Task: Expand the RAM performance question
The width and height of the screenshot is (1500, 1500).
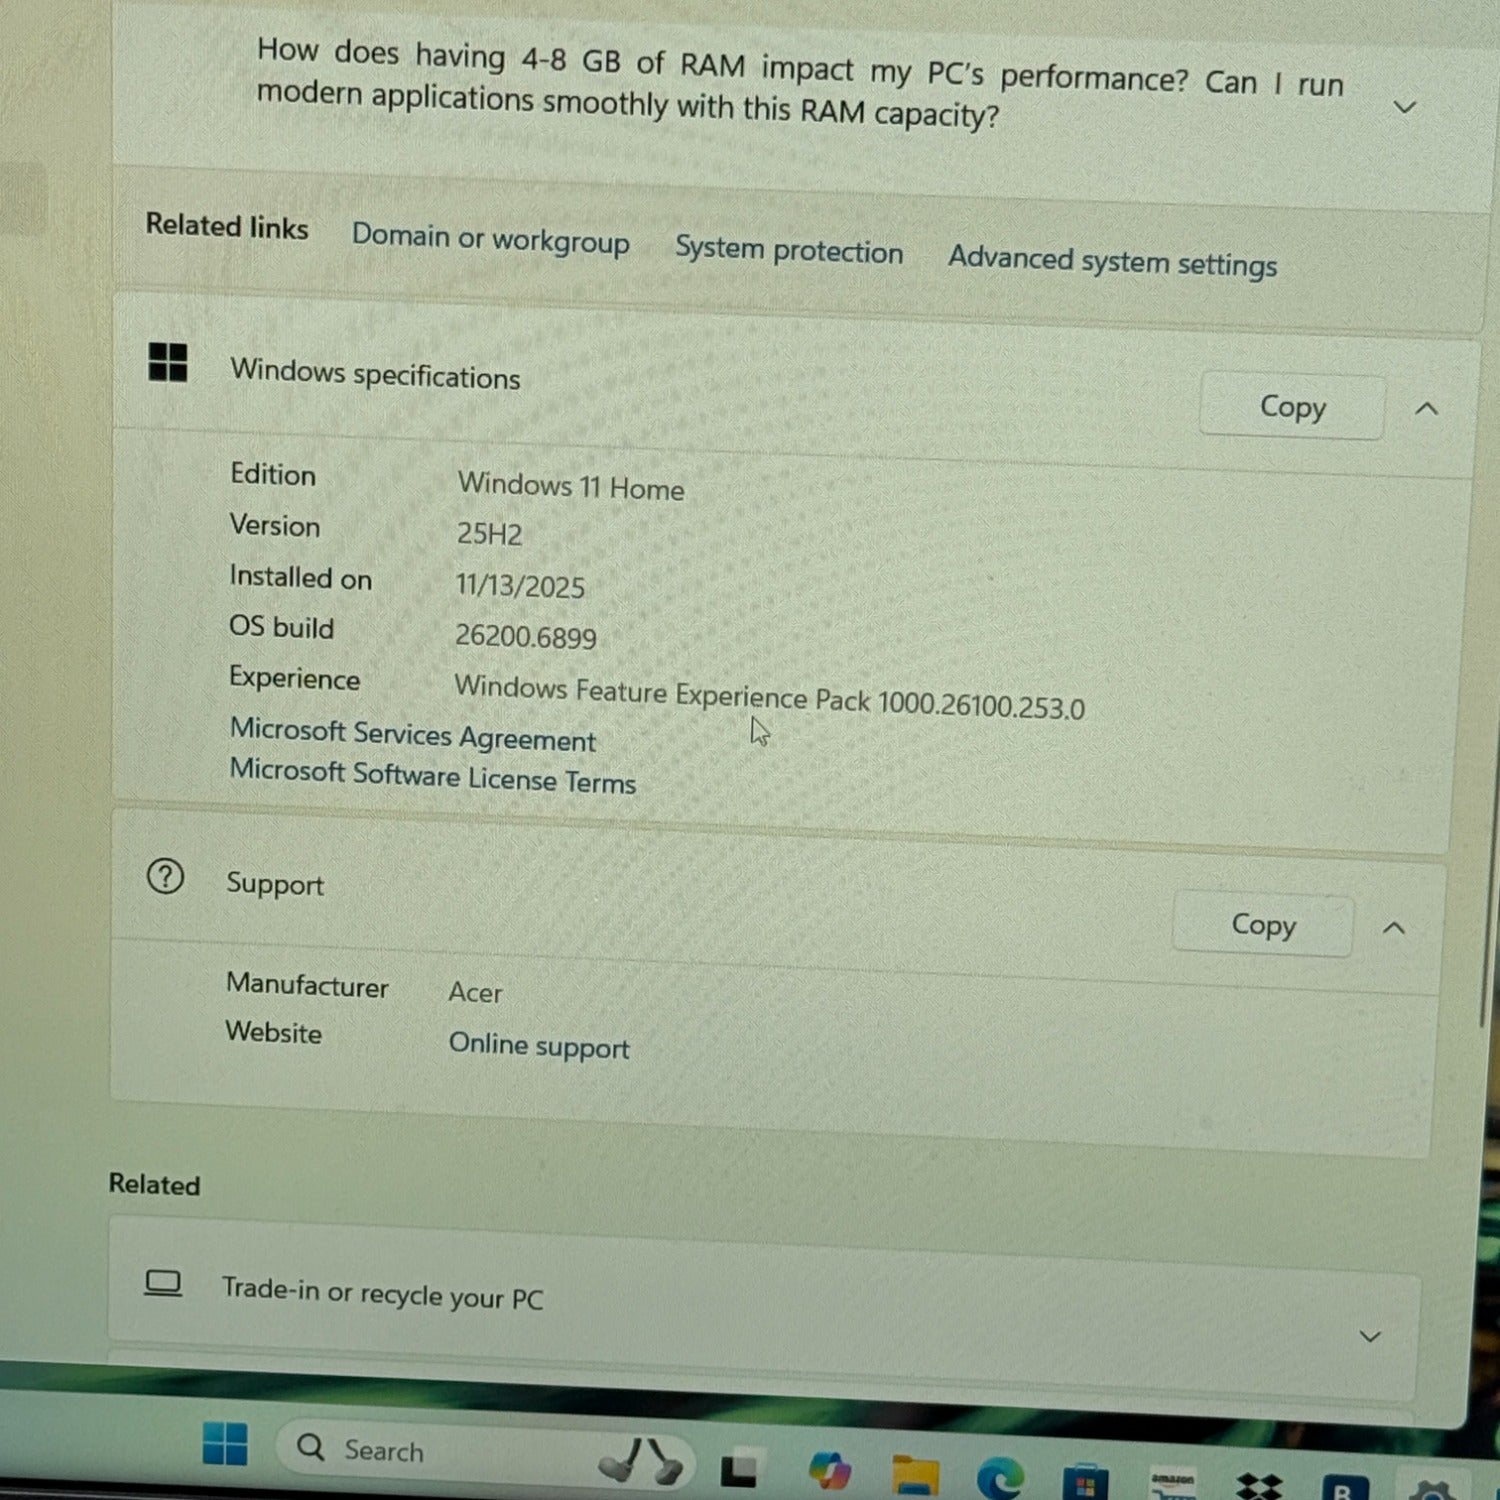Action: (1405, 107)
